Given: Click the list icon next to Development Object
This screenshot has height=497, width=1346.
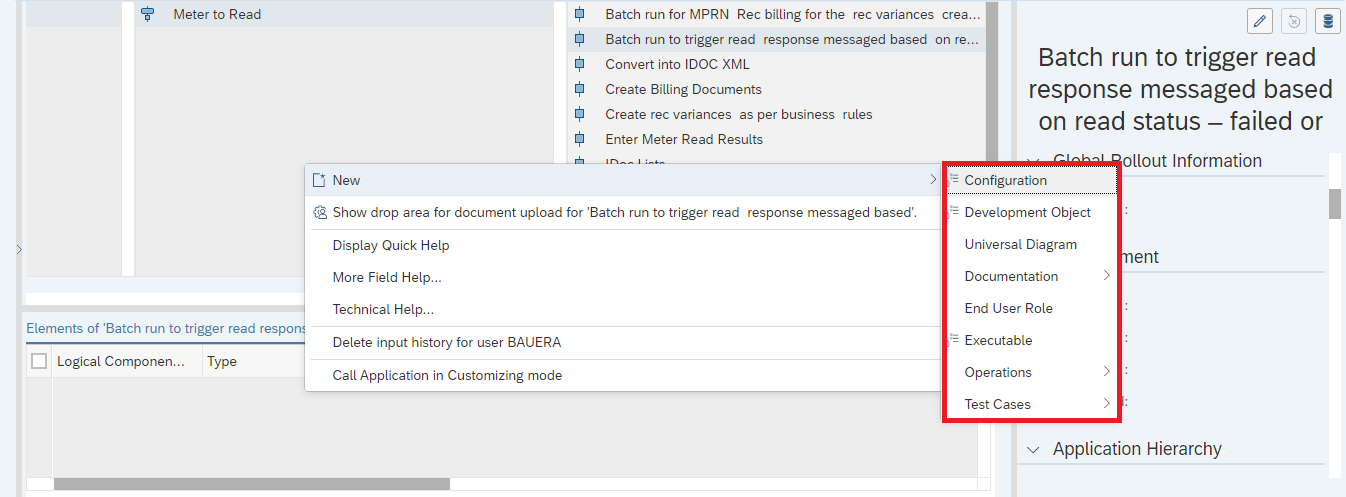Looking at the screenshot, I should (953, 212).
